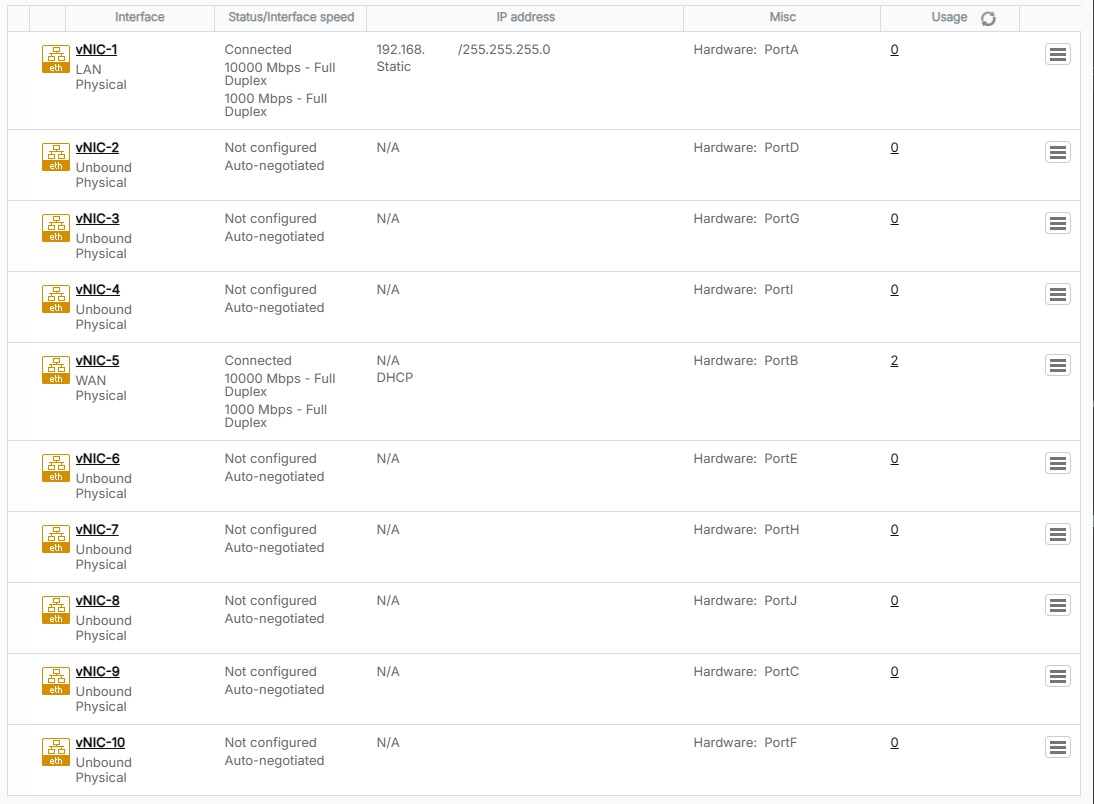Click the eth icon for vNIC-3

tap(55, 228)
